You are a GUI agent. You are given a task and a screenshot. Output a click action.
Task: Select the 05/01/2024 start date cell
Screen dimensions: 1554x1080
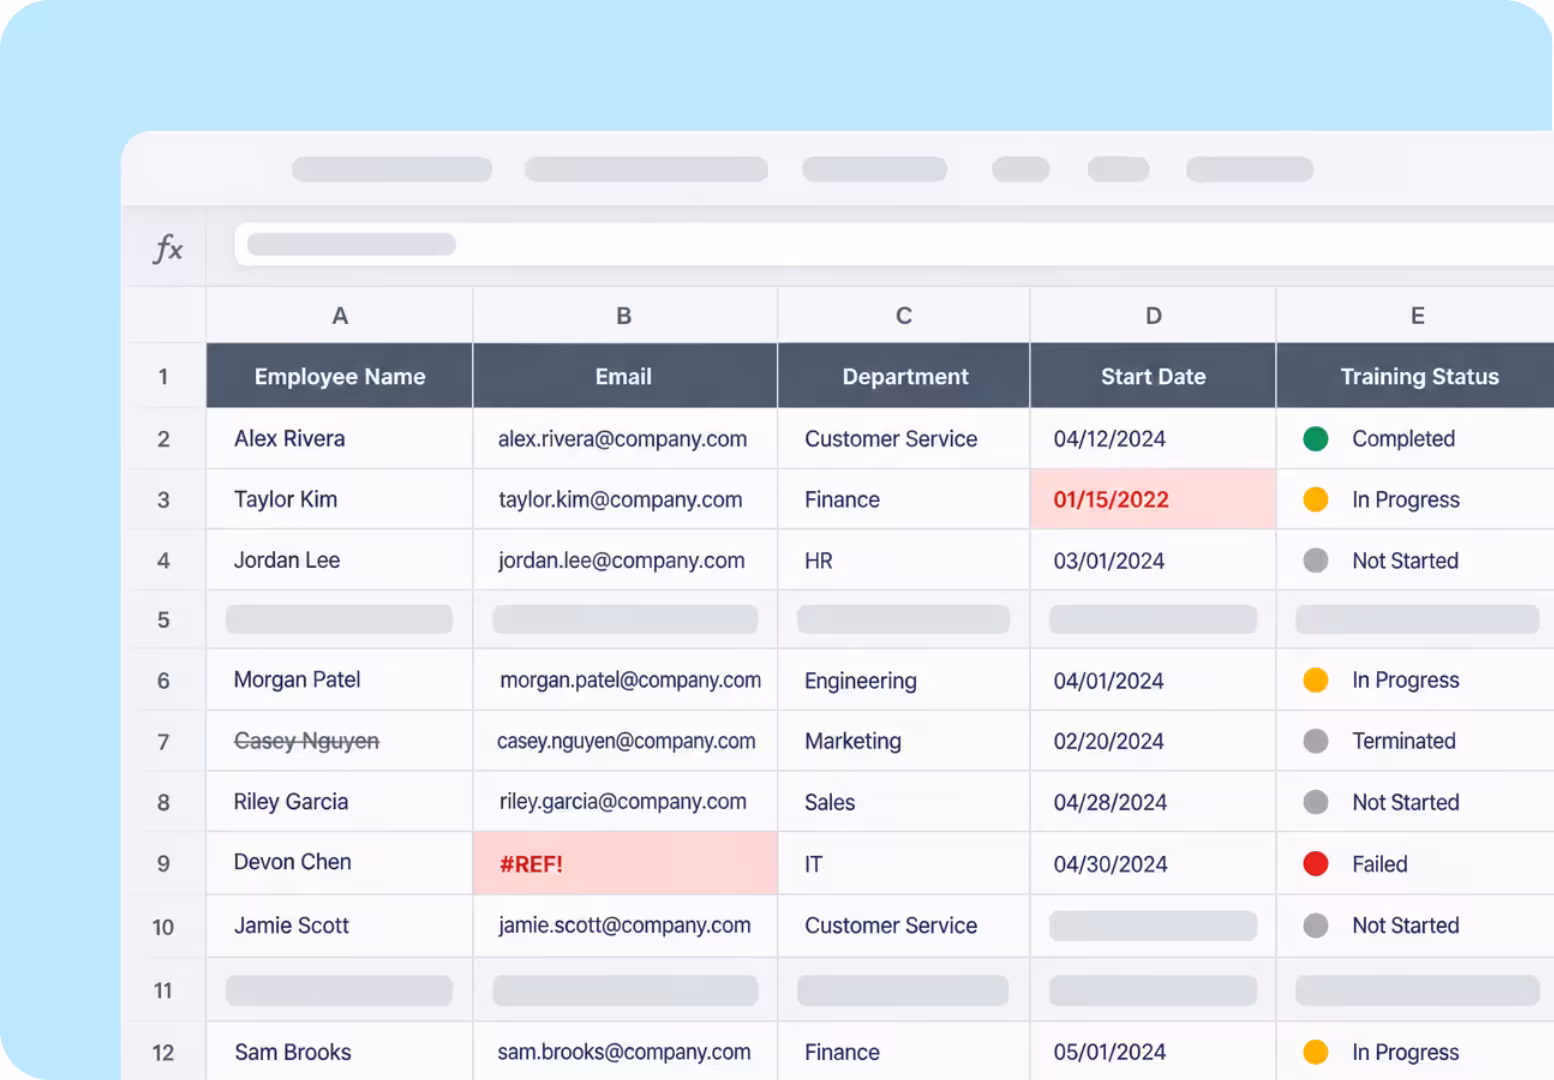pos(1153,1052)
